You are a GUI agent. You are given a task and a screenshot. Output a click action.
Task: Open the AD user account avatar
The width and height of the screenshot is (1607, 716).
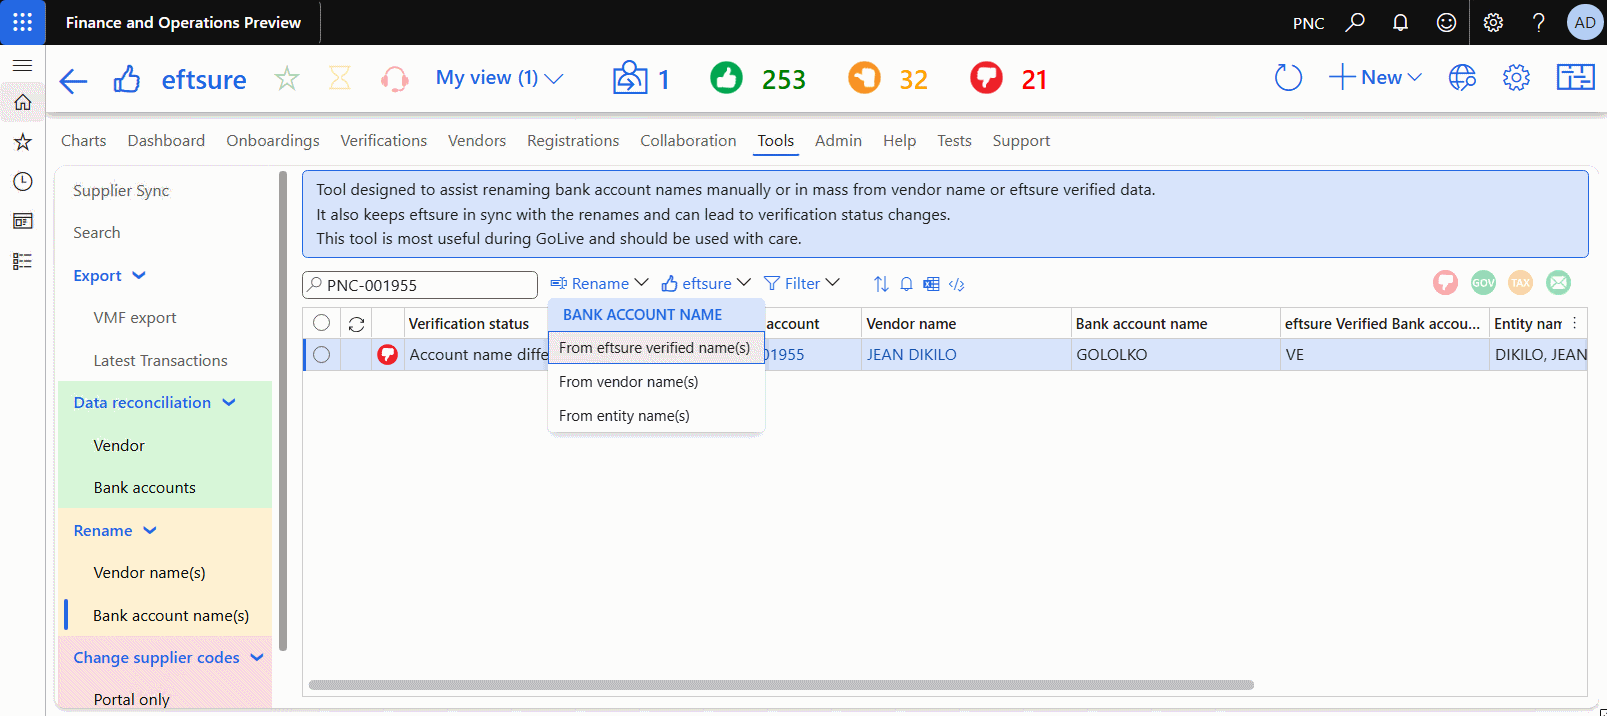1585,22
